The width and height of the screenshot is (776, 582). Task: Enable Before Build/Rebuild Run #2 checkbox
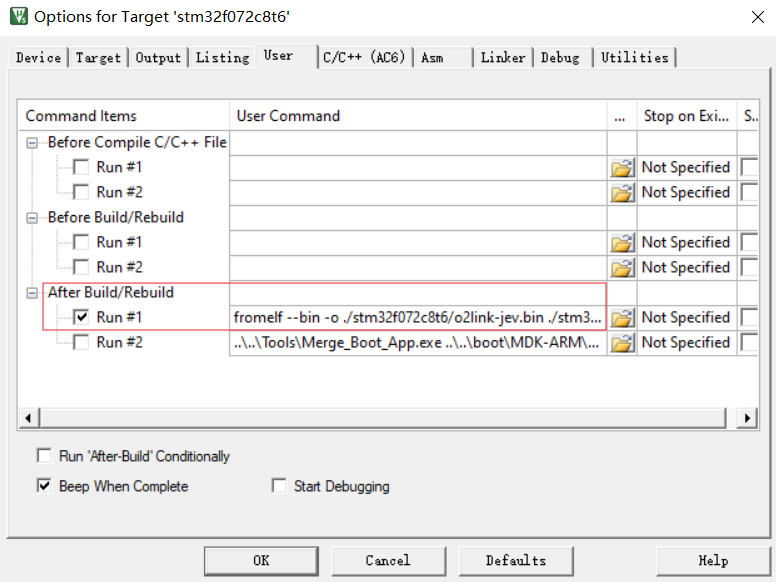click(81, 267)
